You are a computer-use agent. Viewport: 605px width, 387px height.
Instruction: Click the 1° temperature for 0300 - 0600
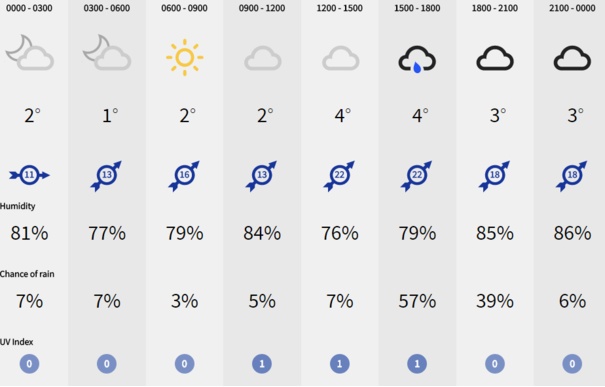click(110, 115)
